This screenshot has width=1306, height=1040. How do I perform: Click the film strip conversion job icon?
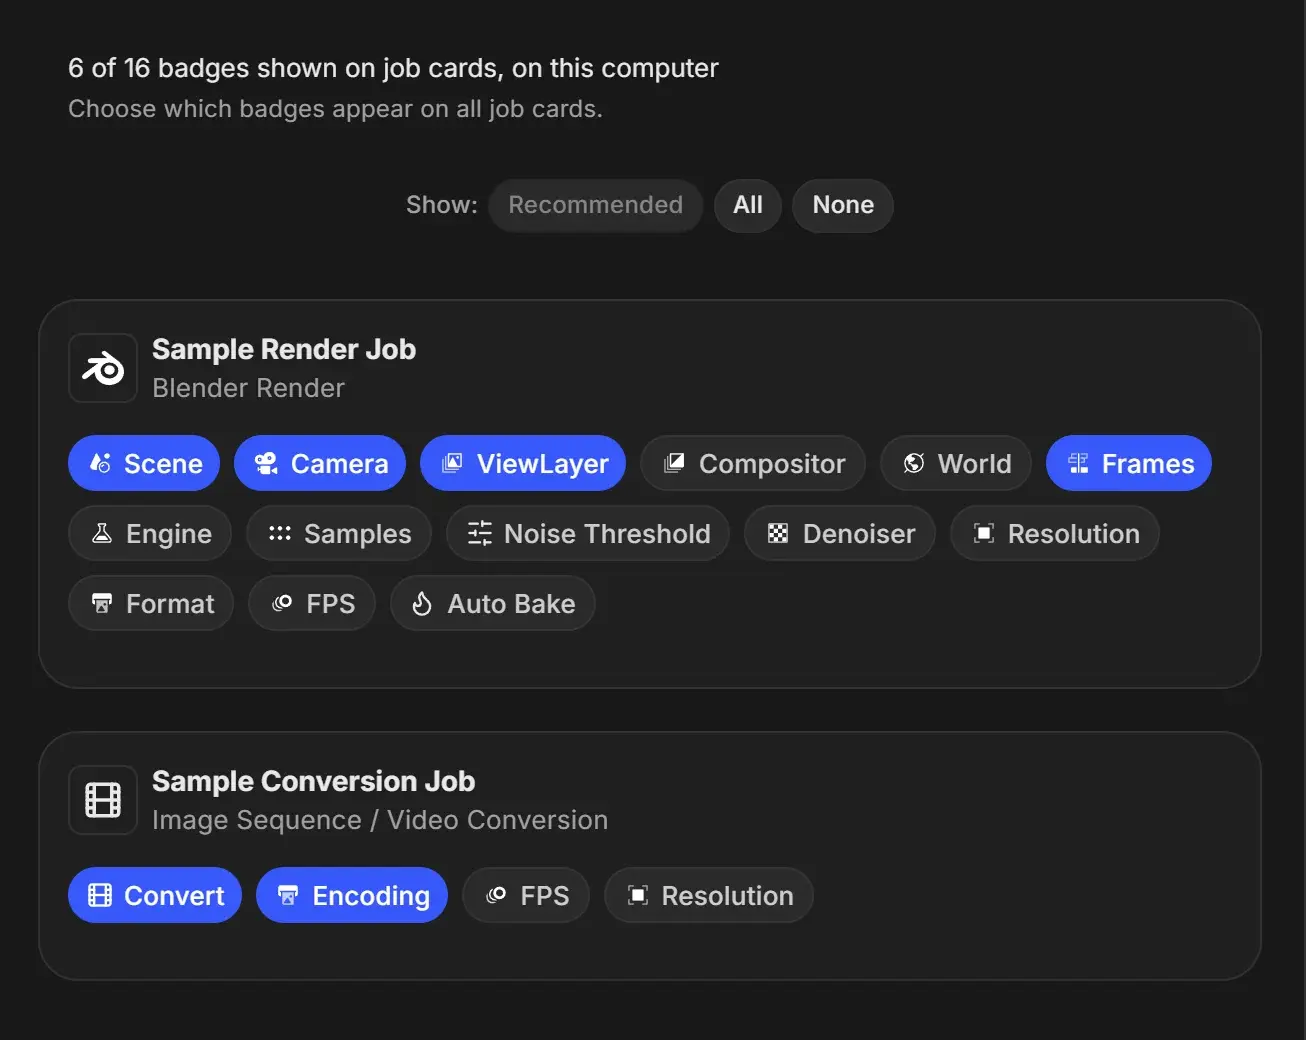pos(103,800)
